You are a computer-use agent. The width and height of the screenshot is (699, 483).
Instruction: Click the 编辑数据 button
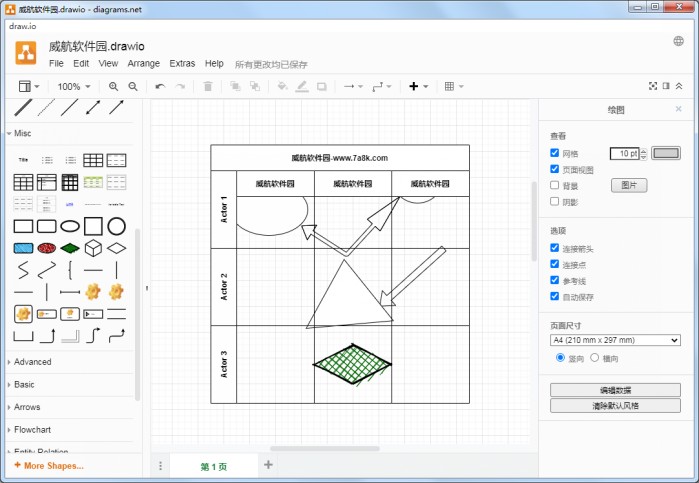pyautogui.click(x=615, y=390)
